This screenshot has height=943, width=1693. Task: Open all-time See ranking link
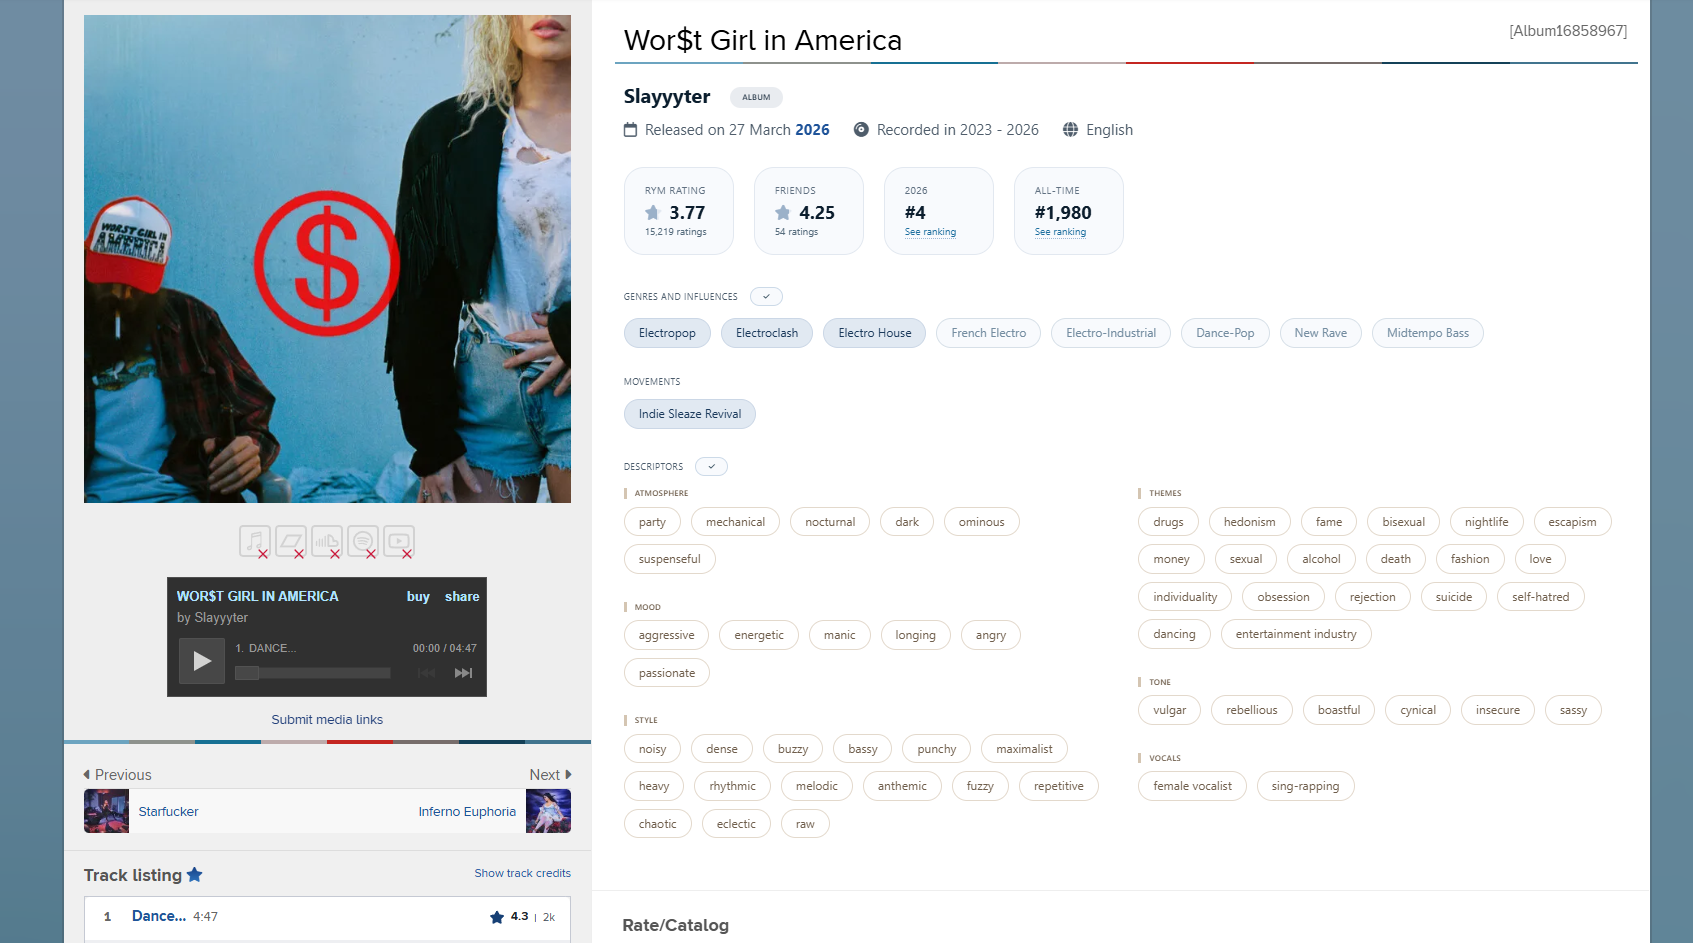[1060, 232]
